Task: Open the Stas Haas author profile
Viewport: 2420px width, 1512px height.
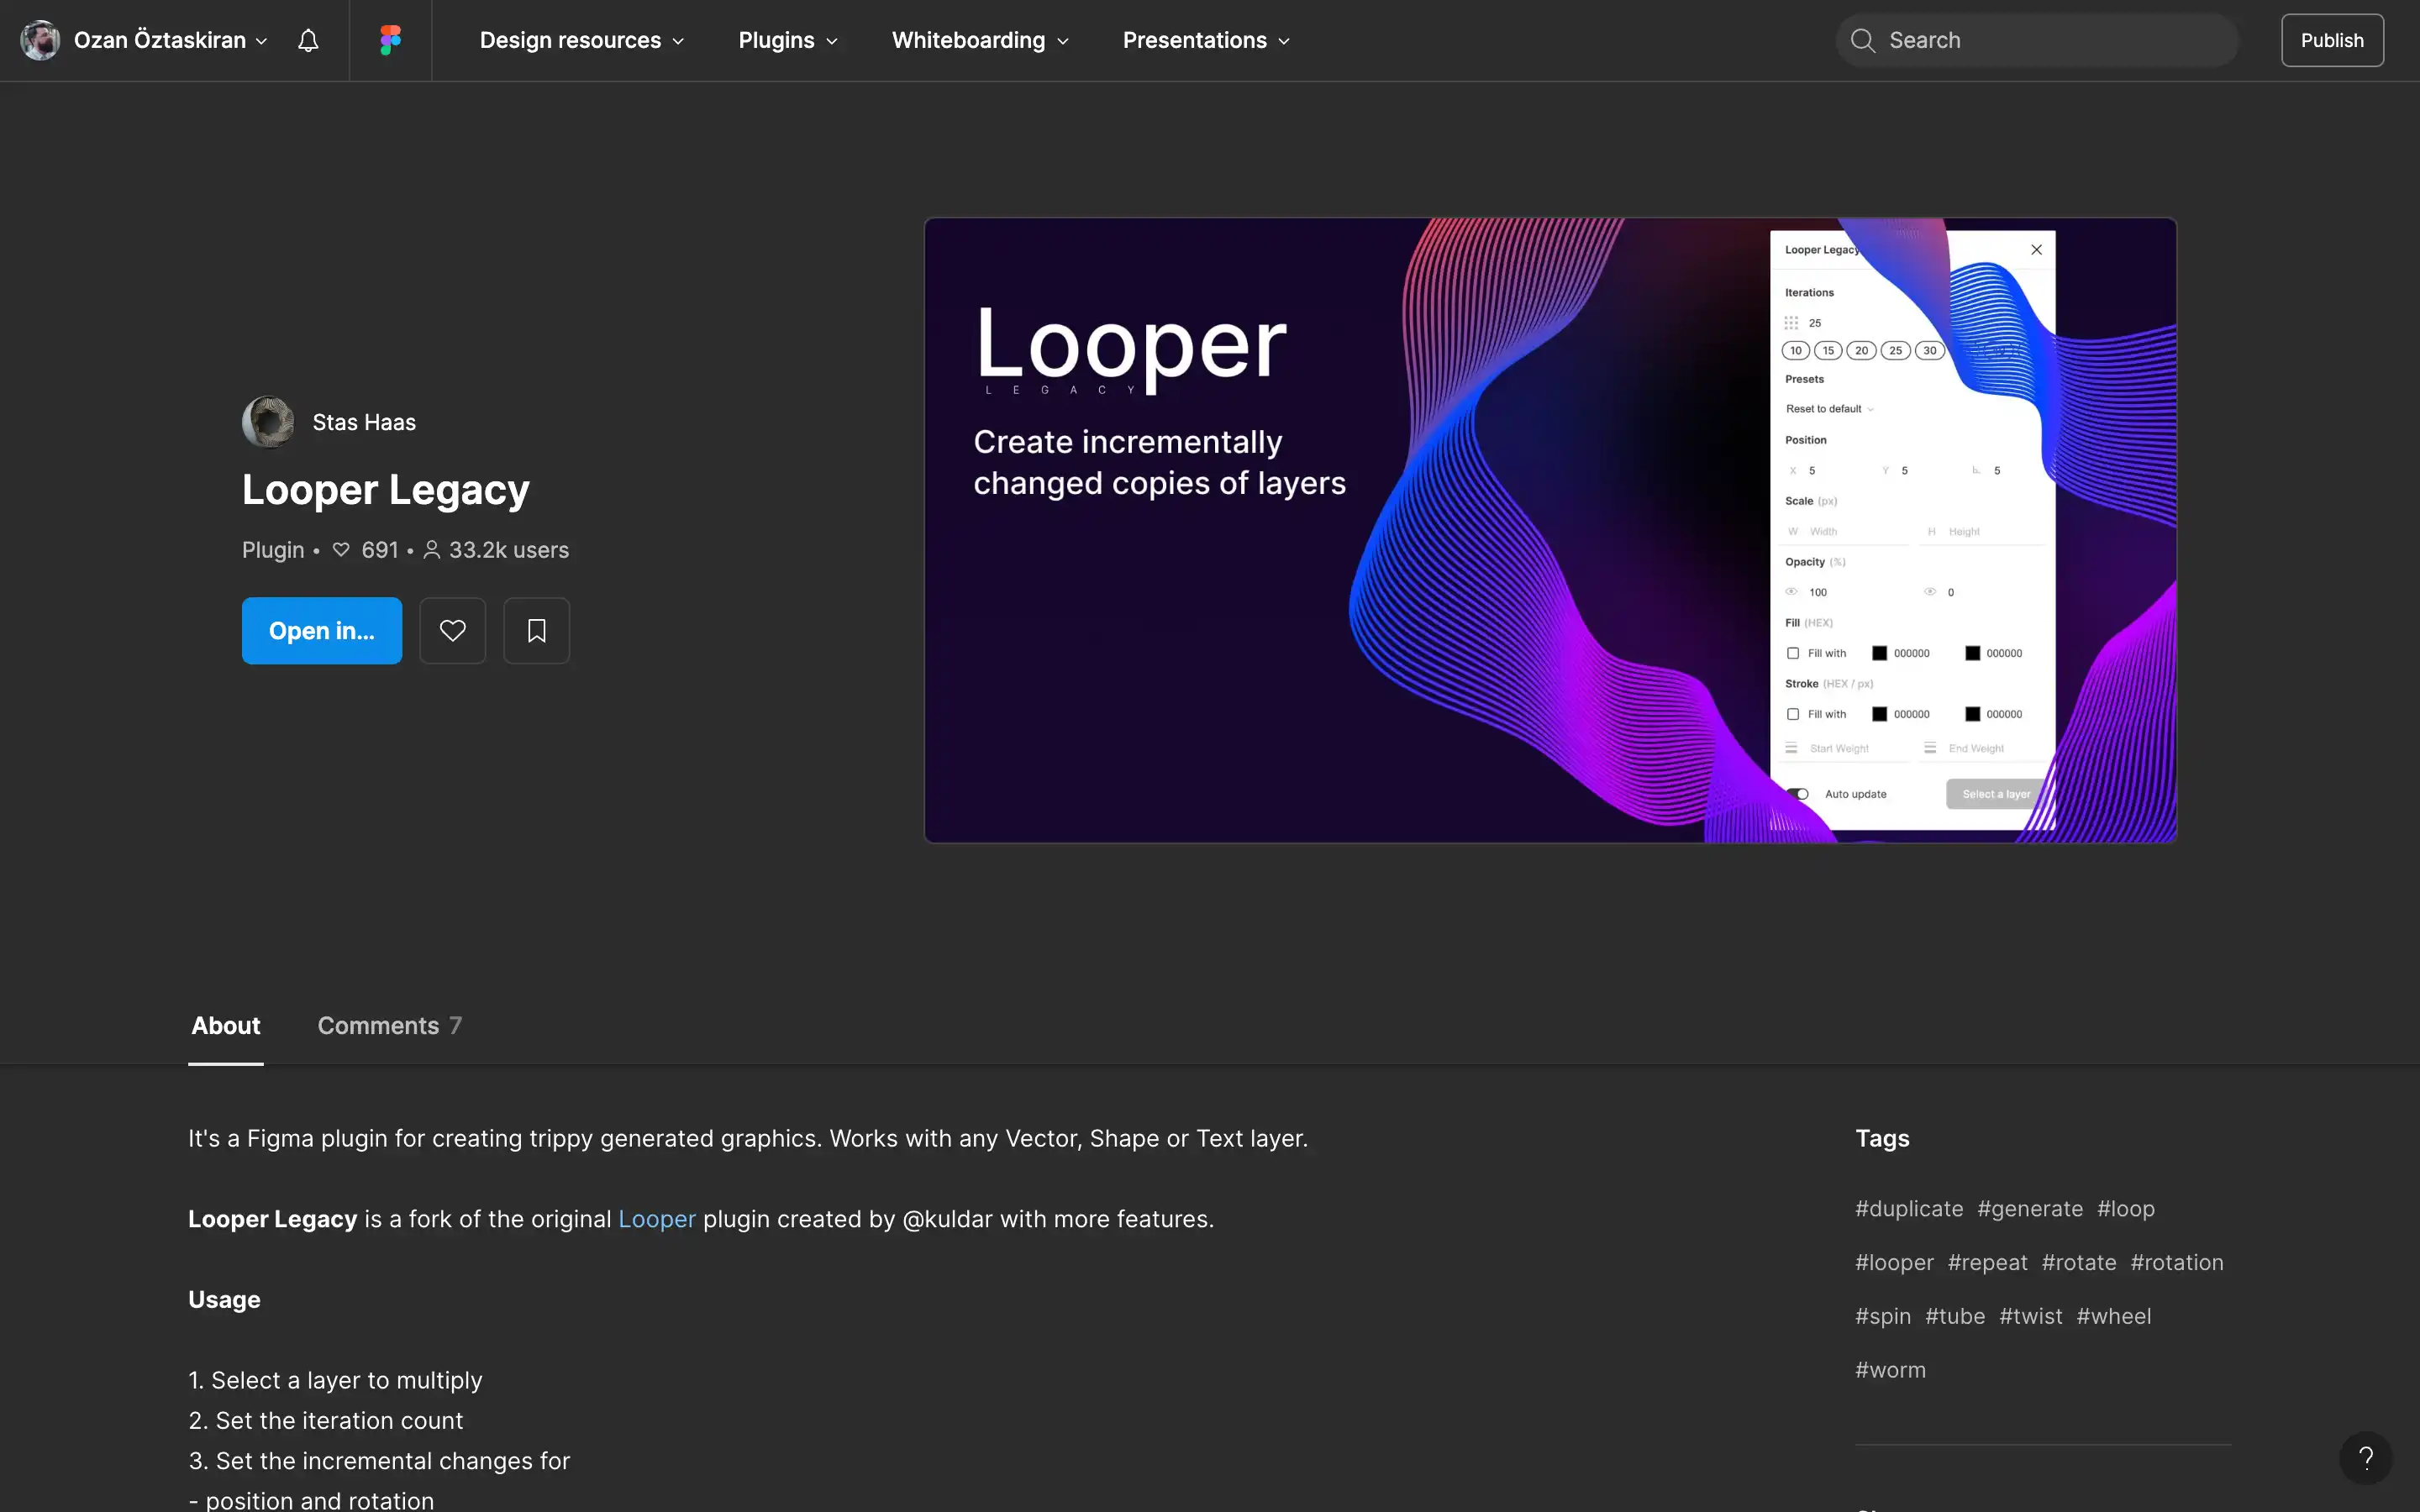Action: click(364, 422)
